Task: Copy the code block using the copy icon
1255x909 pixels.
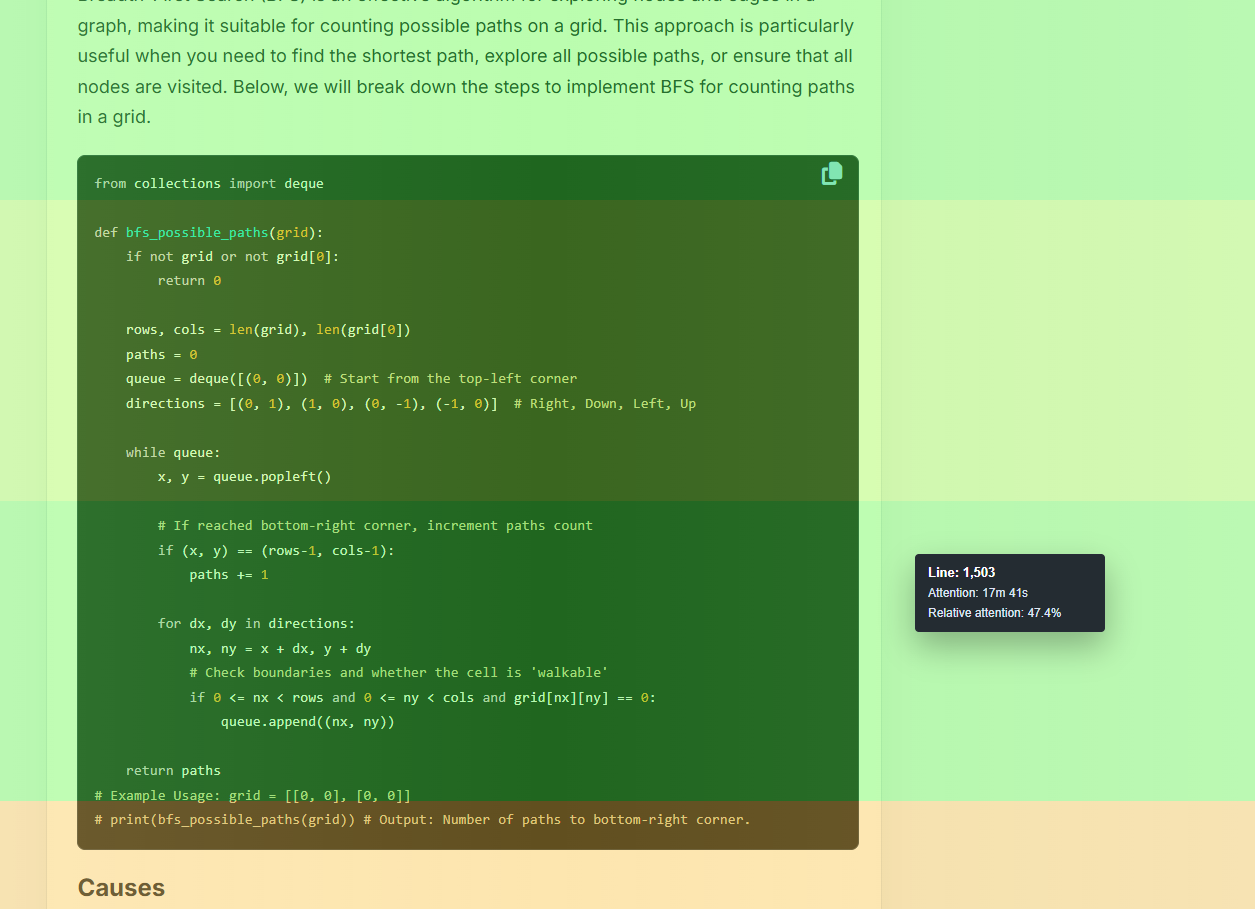Action: [x=832, y=174]
